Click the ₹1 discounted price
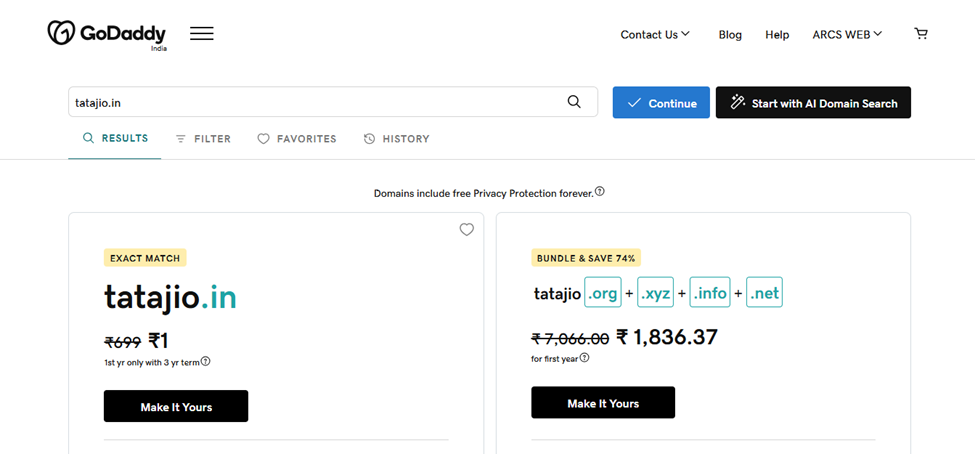 pos(159,341)
